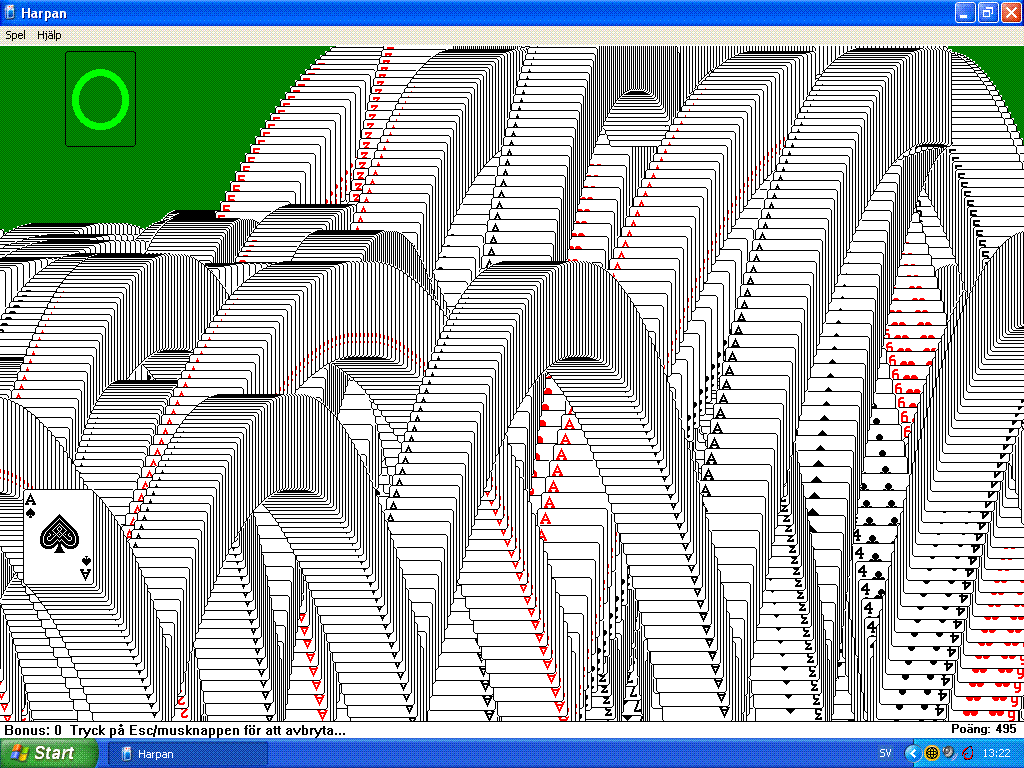Restore down the Harpan window

tap(987, 13)
